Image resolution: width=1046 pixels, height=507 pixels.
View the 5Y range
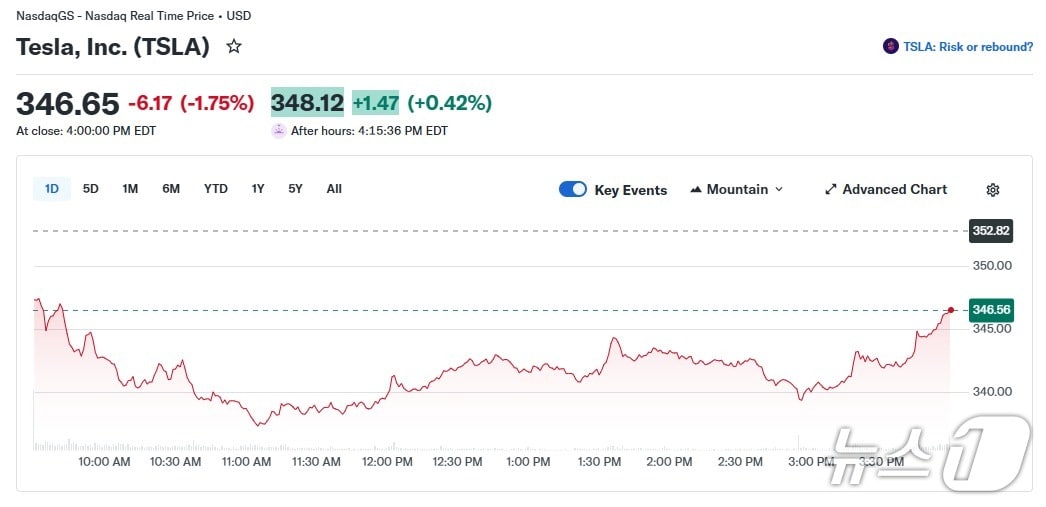pyautogui.click(x=295, y=188)
